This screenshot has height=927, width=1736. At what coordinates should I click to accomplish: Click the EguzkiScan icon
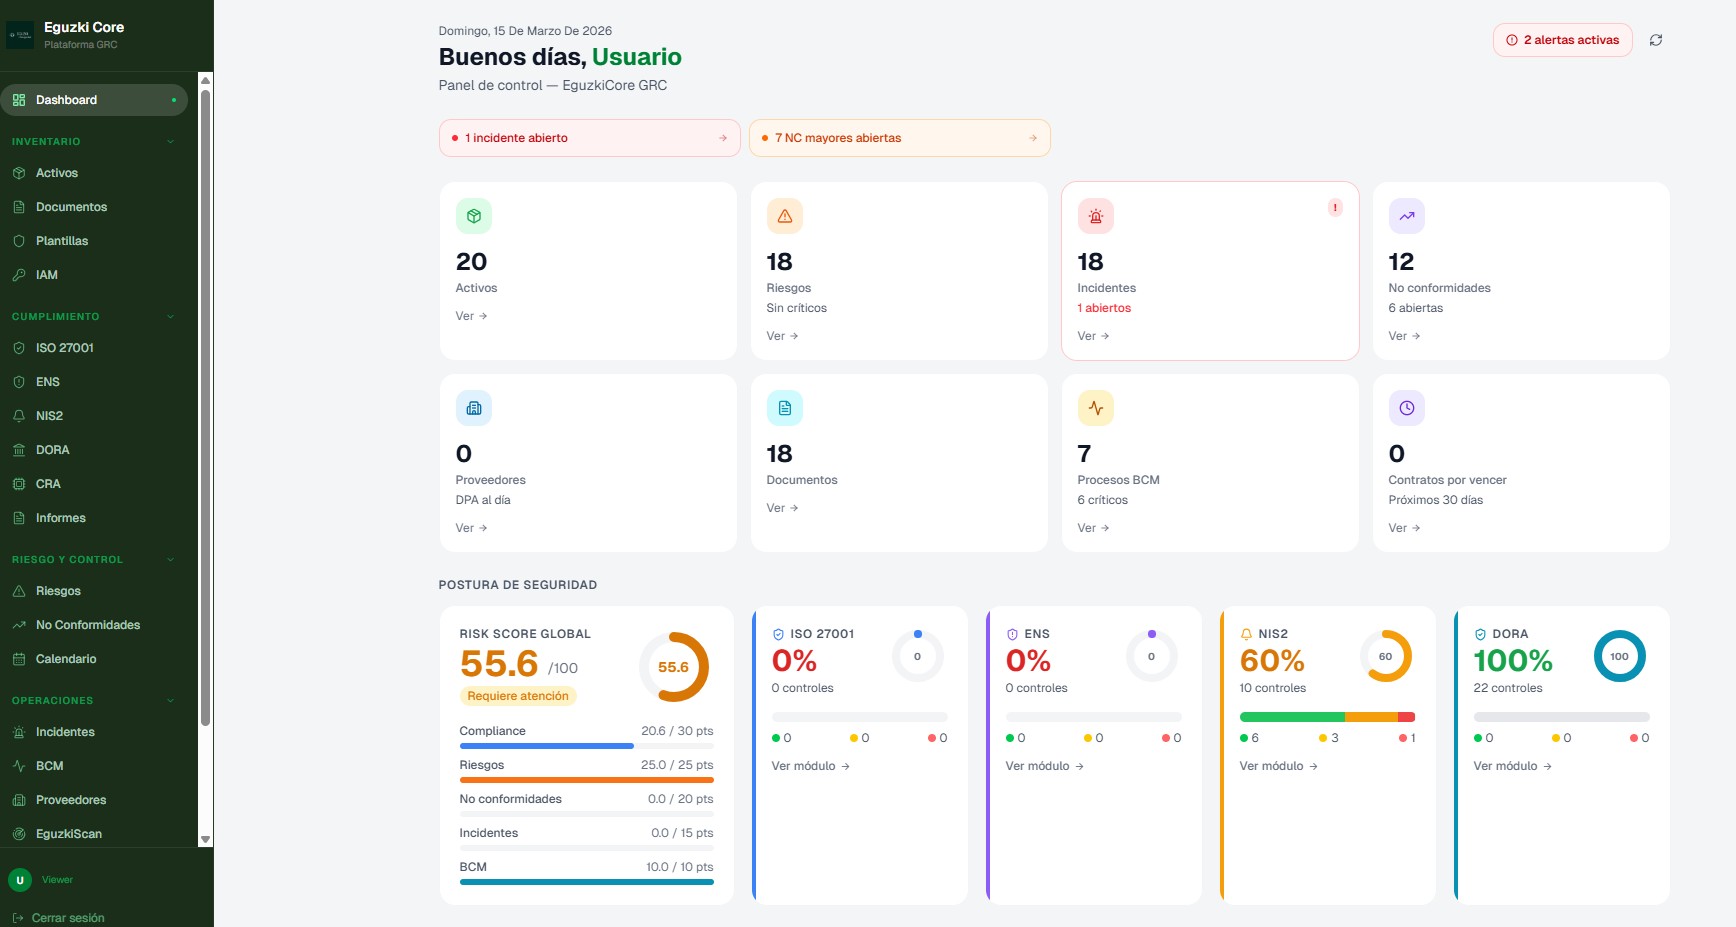(20, 834)
